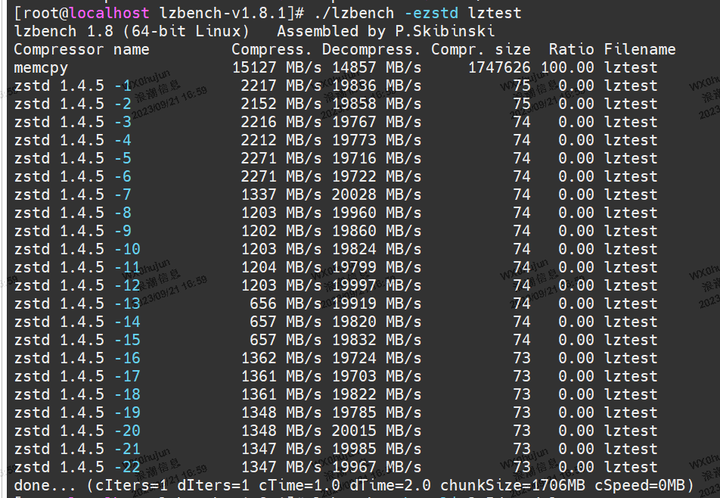Image resolution: width=720 pixels, height=498 pixels.
Task: Click 'zstd 1.4.5 -1' row name
Action: (73, 86)
